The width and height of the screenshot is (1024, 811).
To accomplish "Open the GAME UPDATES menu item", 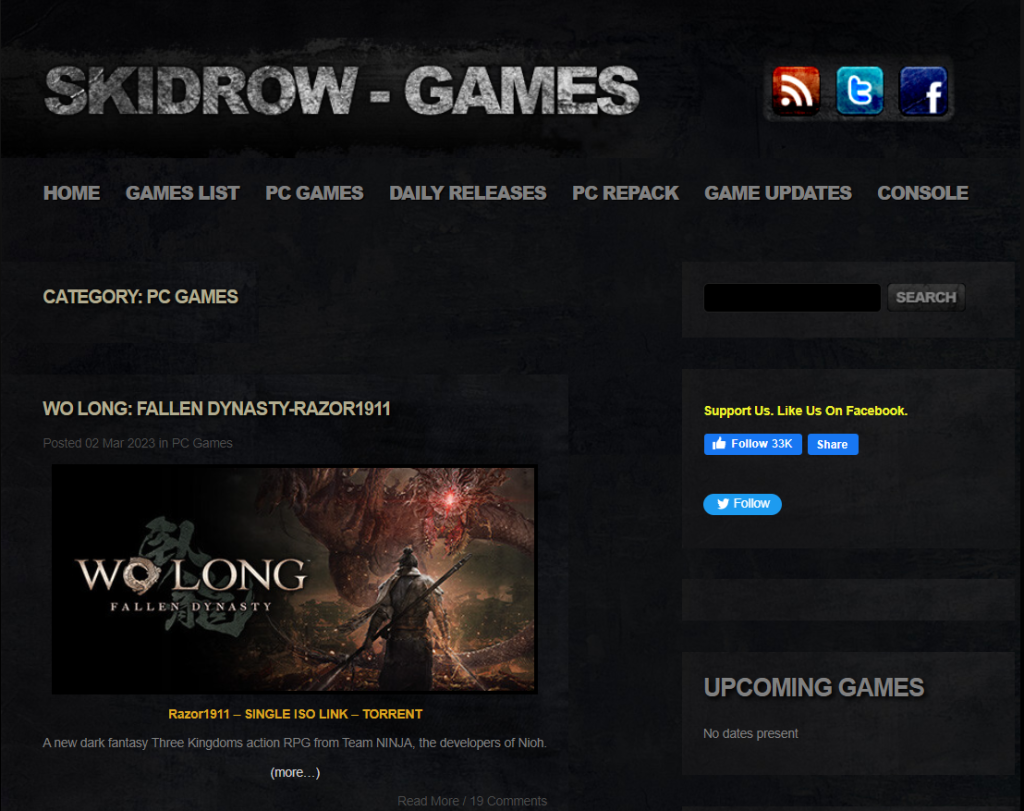I will [778, 193].
